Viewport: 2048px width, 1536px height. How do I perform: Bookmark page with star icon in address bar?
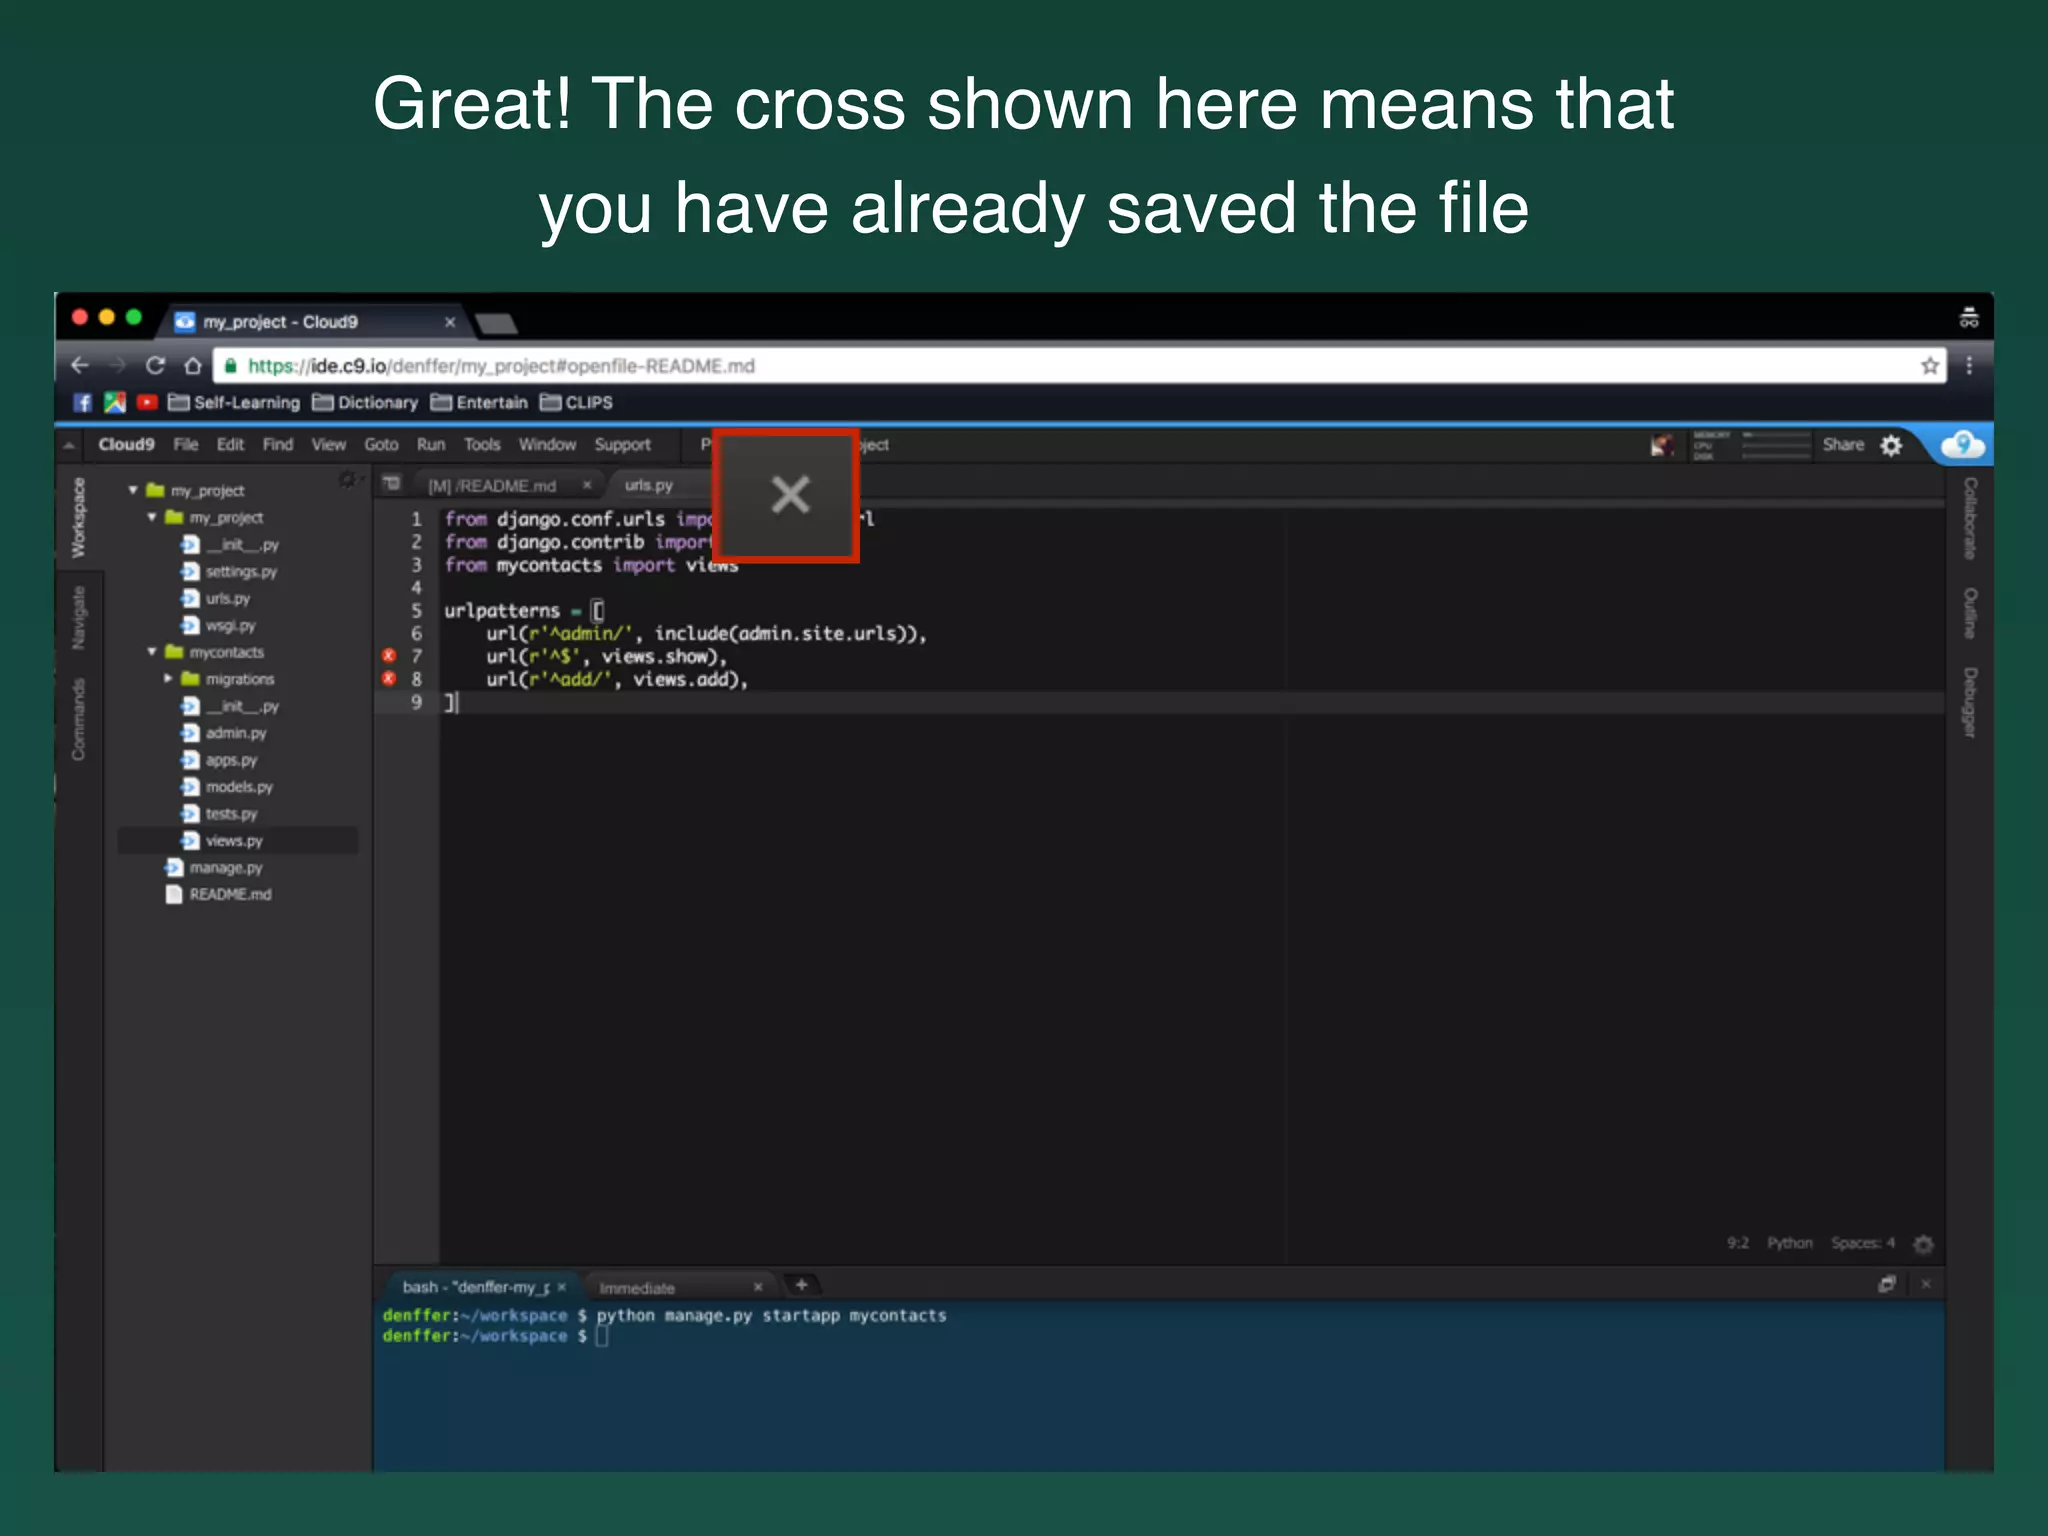(1929, 366)
